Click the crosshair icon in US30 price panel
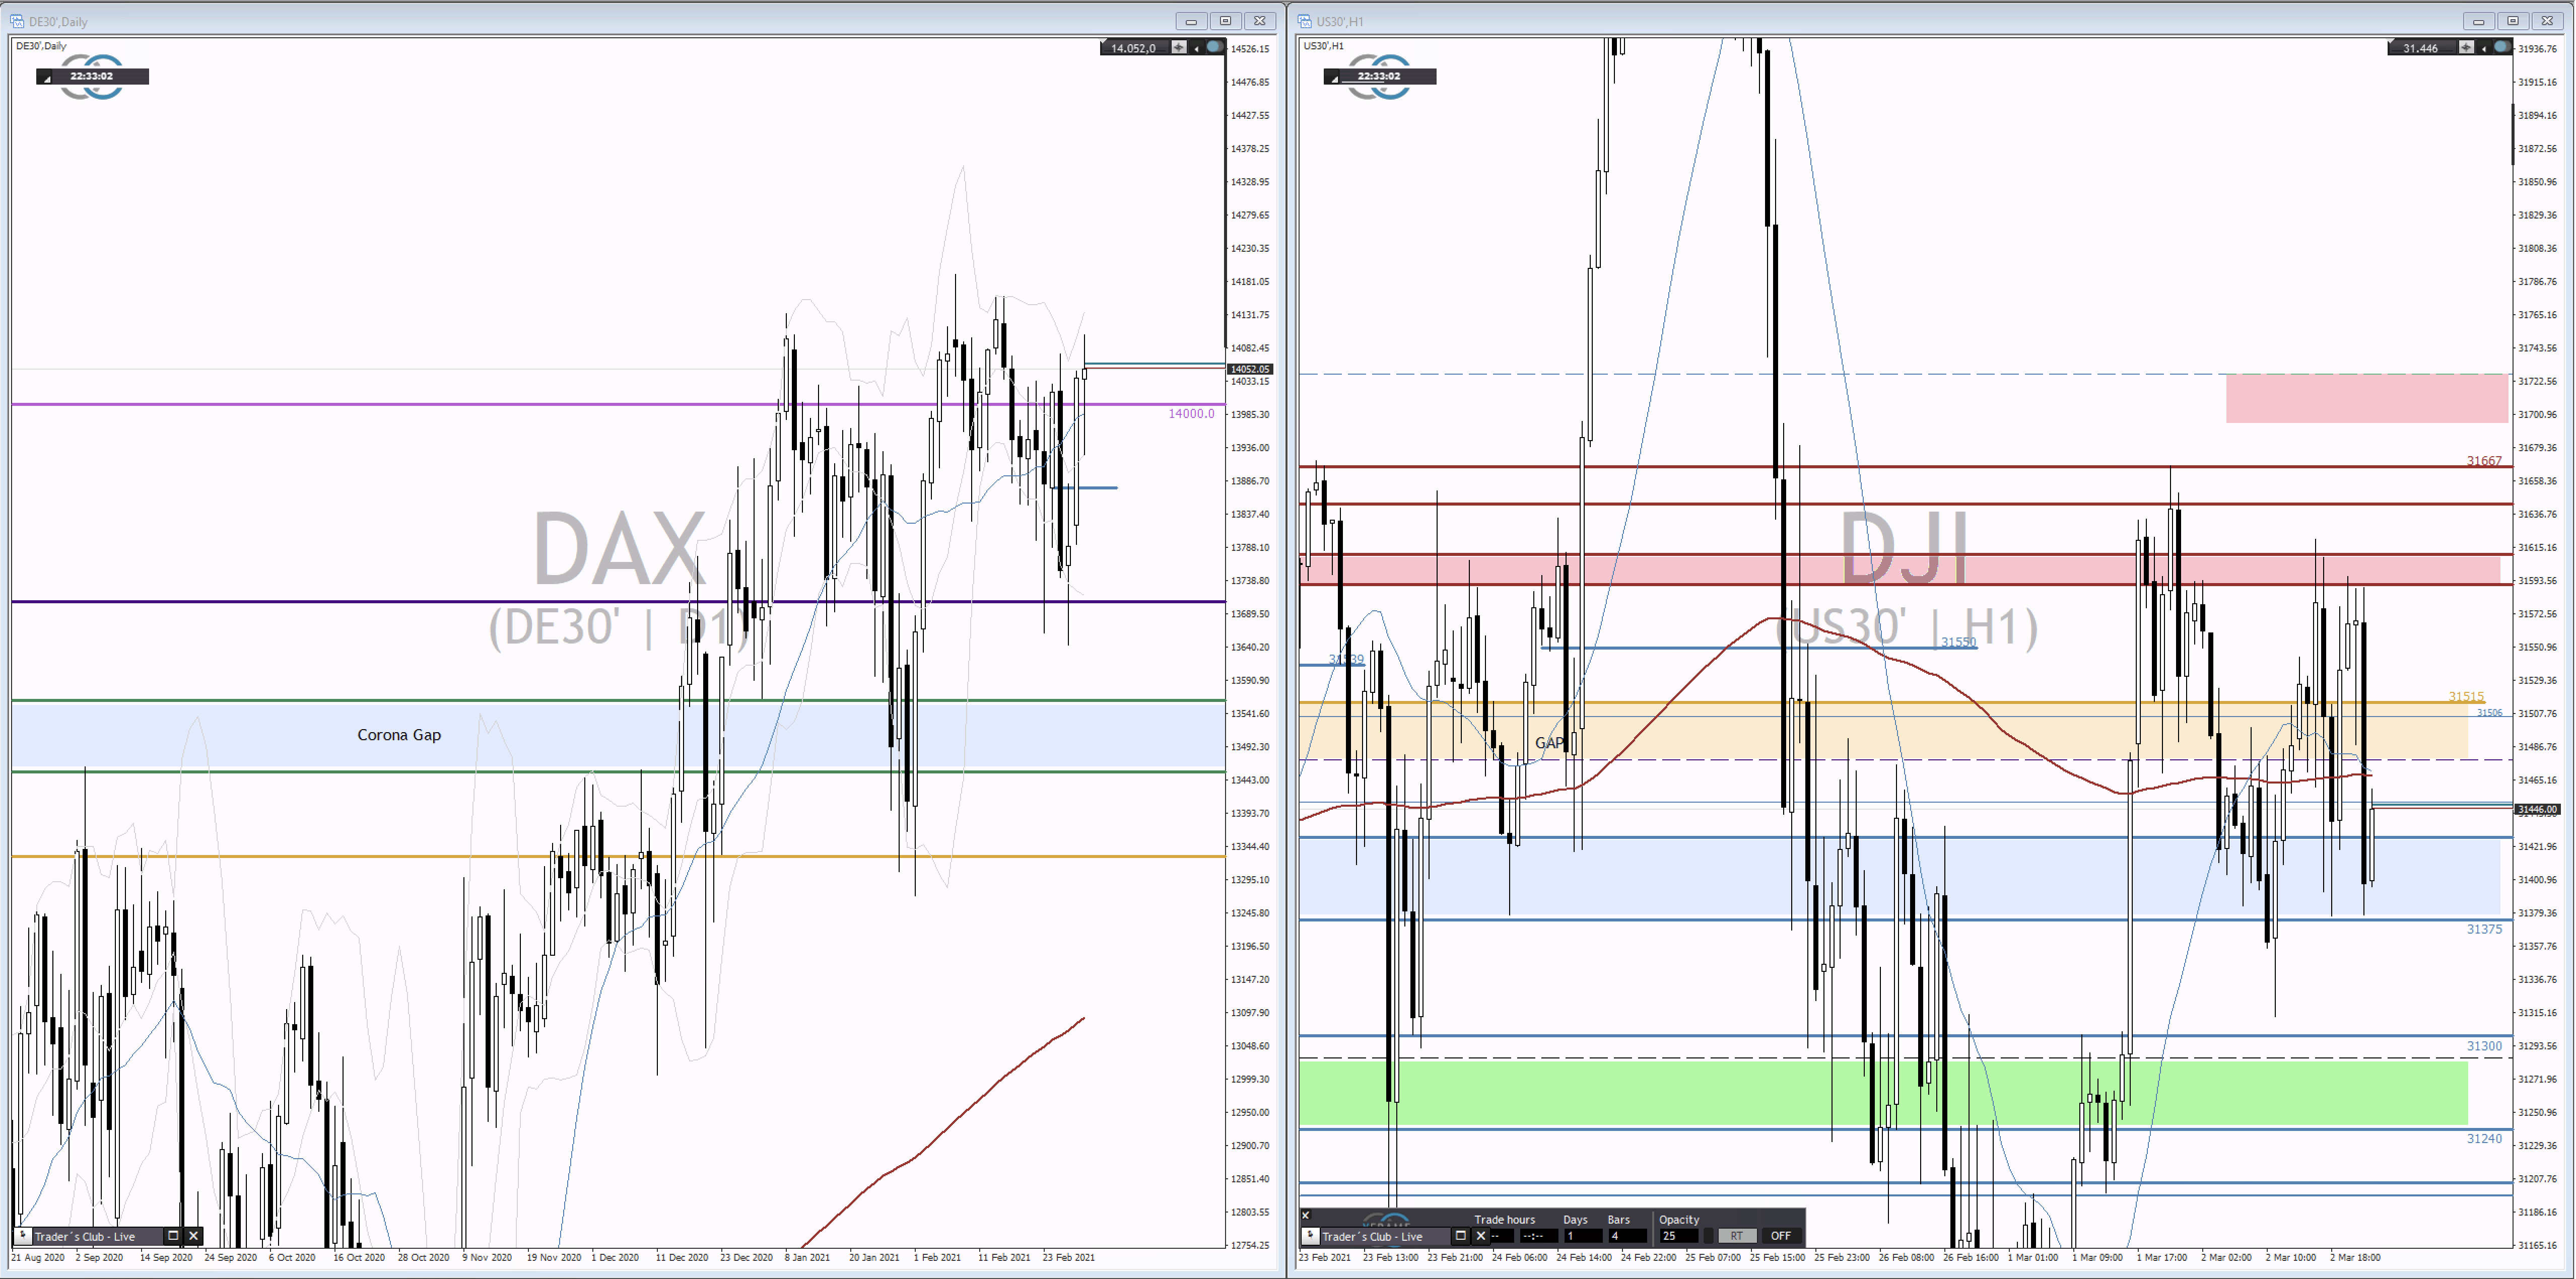The height and width of the screenshot is (1279, 2576). tap(2467, 47)
